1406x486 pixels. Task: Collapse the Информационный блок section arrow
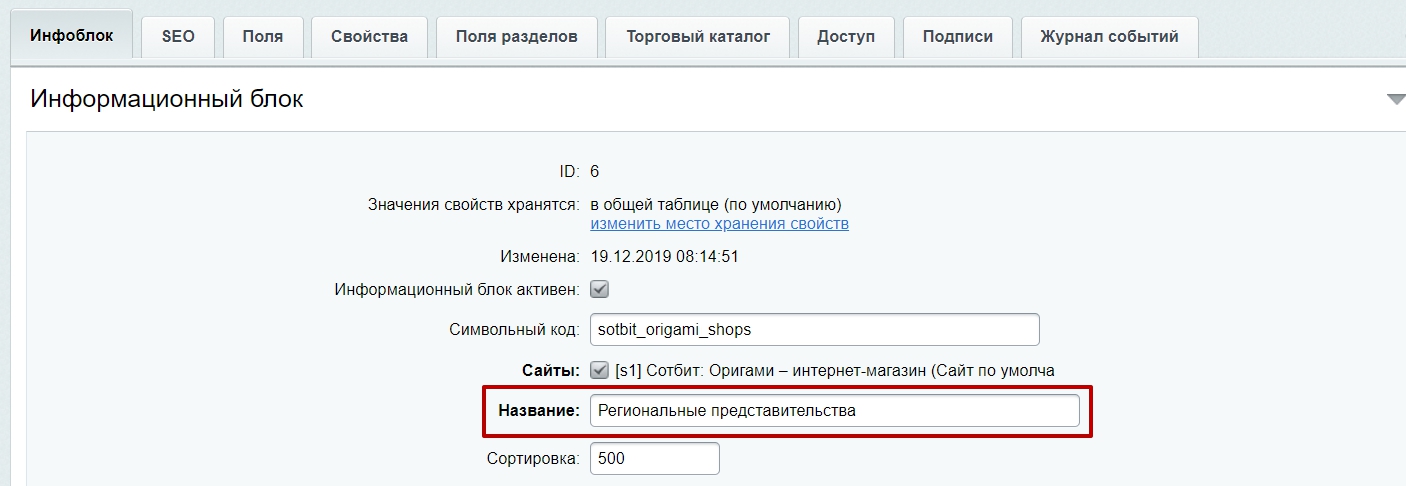tap(1396, 99)
